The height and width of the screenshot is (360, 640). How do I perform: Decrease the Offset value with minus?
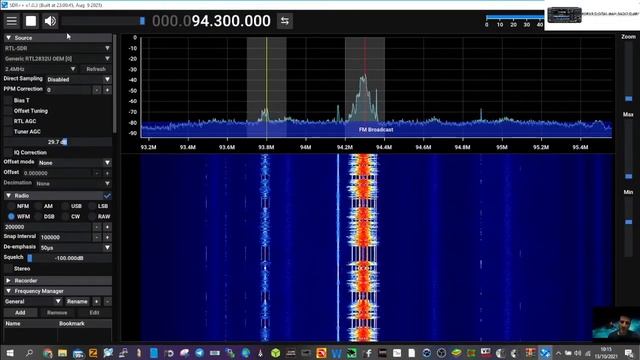click(x=97, y=173)
